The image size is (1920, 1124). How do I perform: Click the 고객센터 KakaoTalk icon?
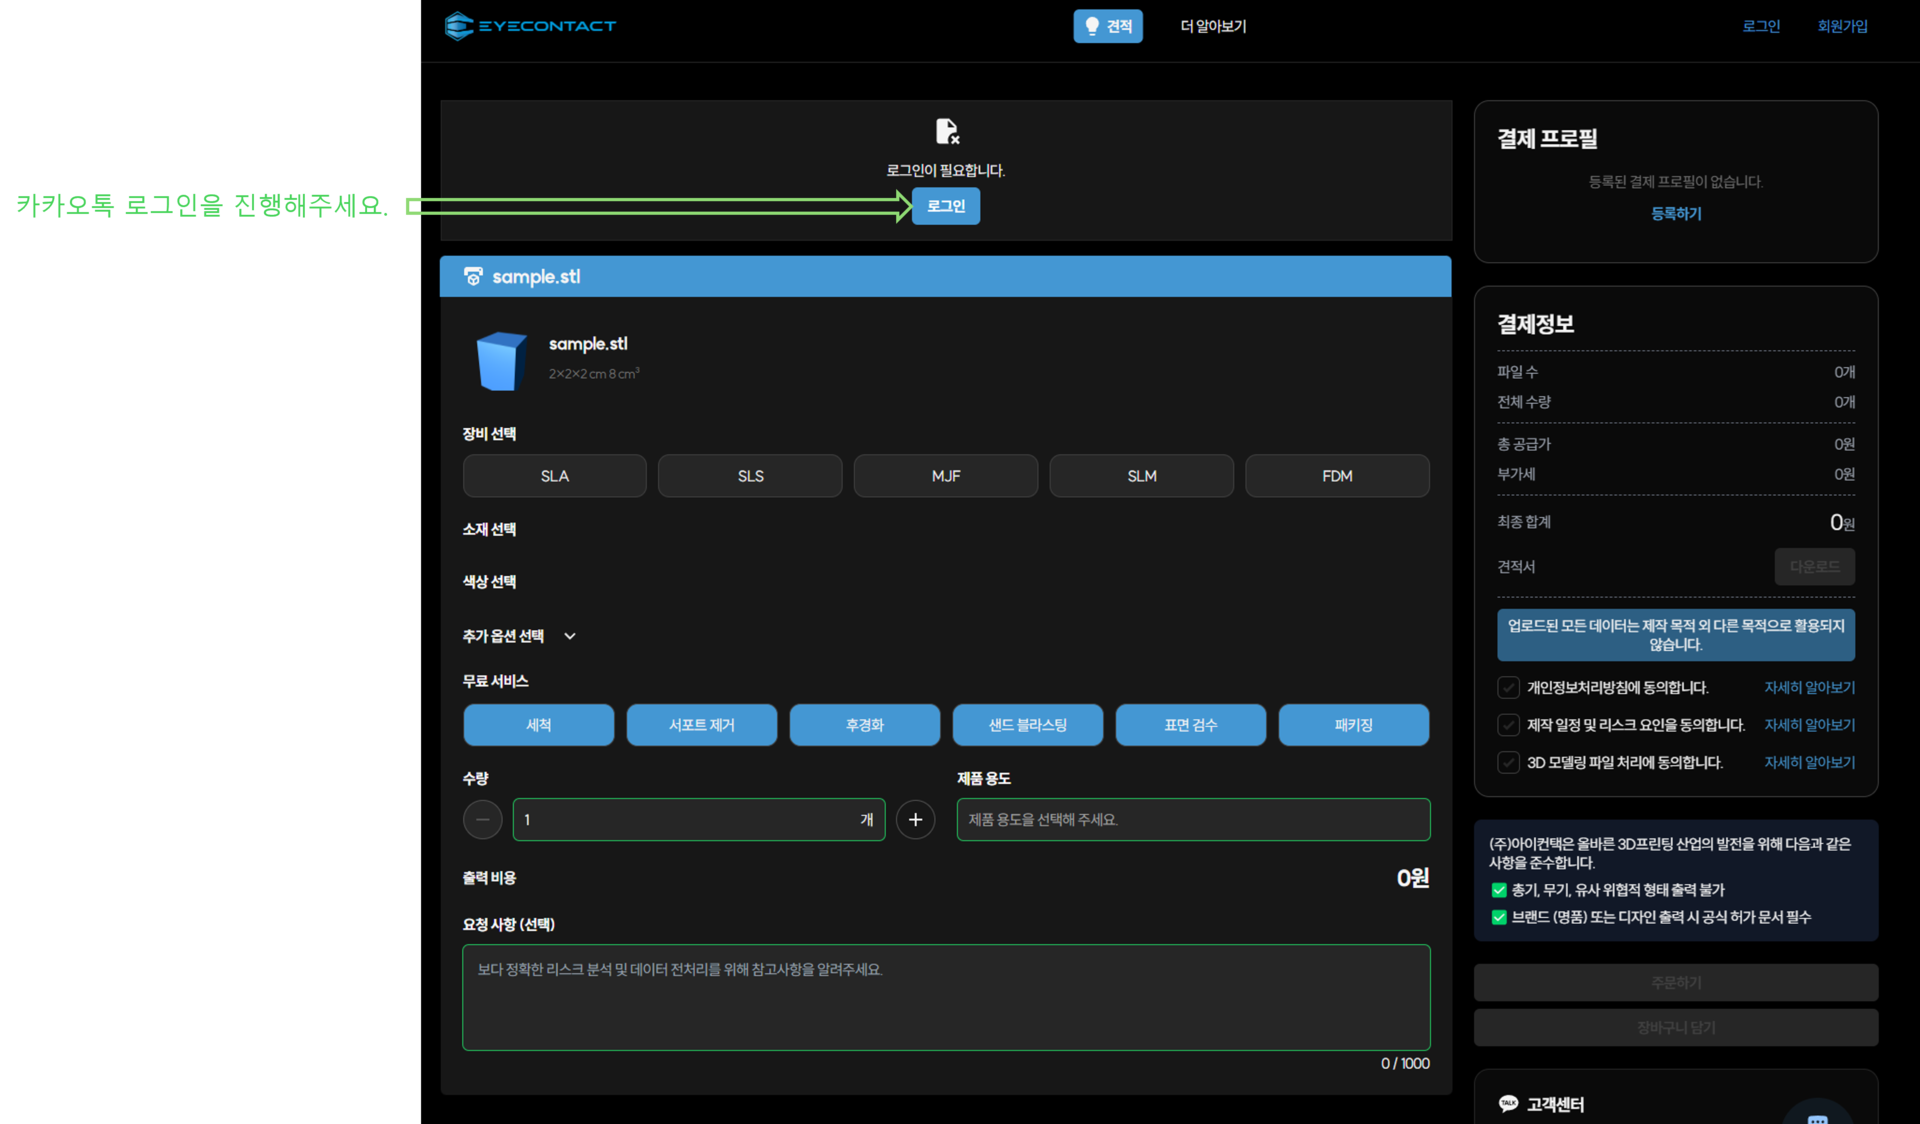click(1508, 1104)
